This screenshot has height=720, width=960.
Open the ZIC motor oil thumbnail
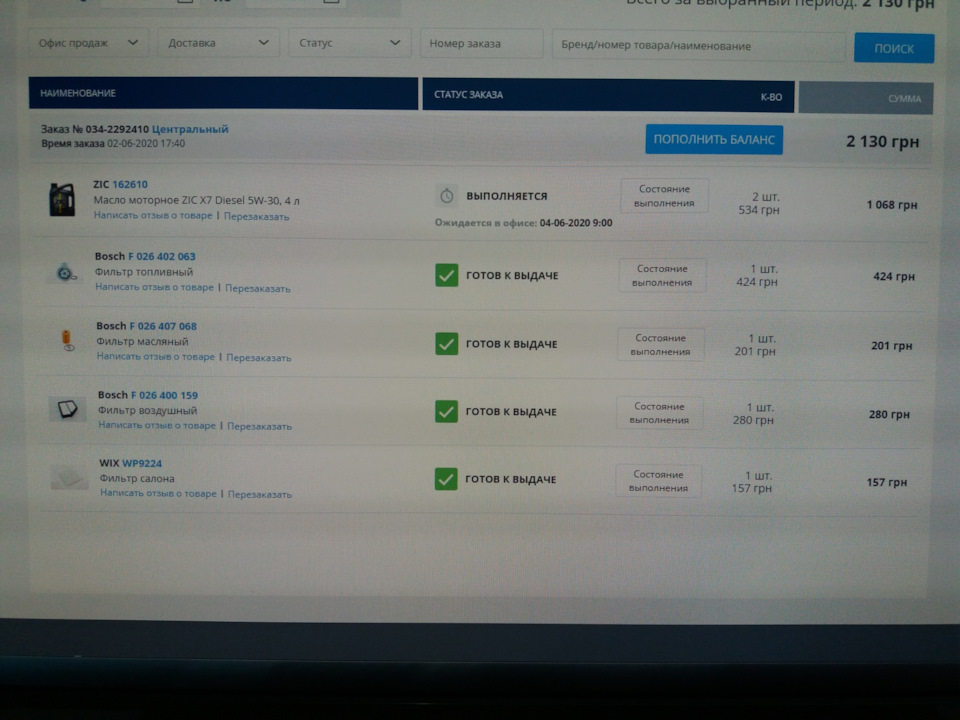62,200
